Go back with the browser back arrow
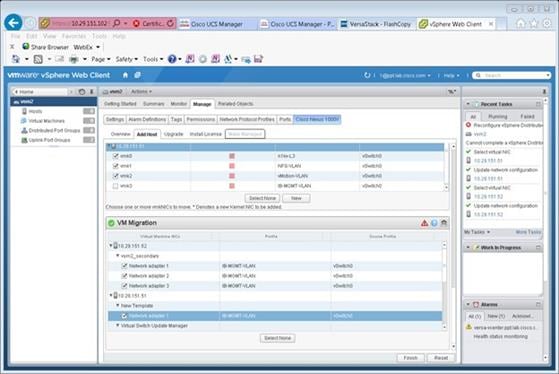The image size is (559, 374). coord(13,23)
